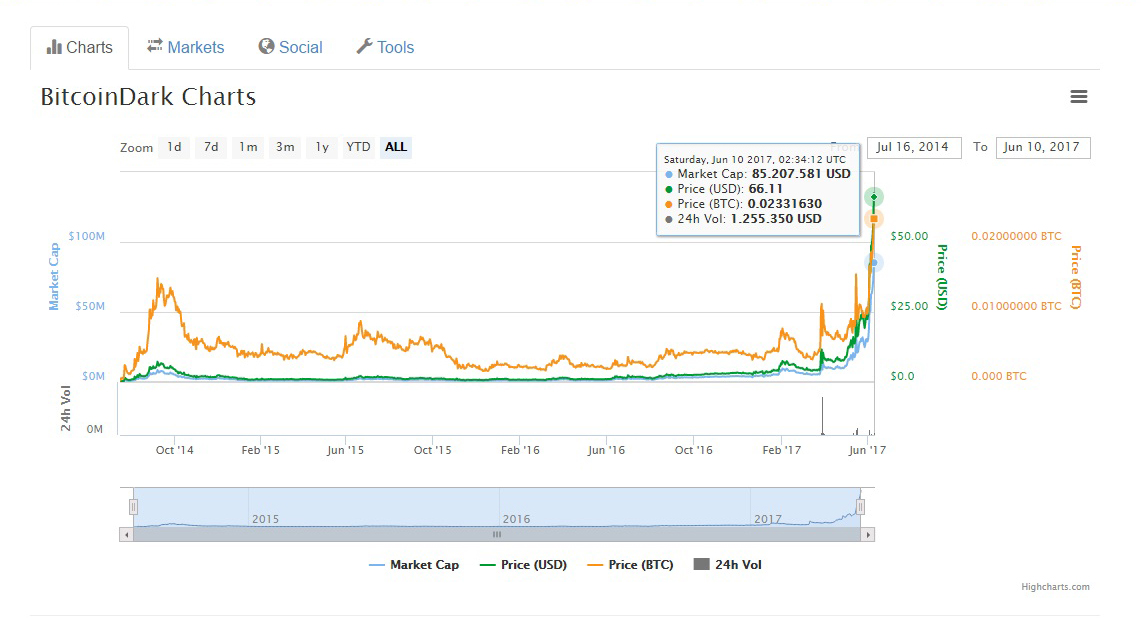Viewport: 1141px width, 618px height.
Task: Click the 0.02000000 BTC axis label
Action: click(x=1017, y=236)
